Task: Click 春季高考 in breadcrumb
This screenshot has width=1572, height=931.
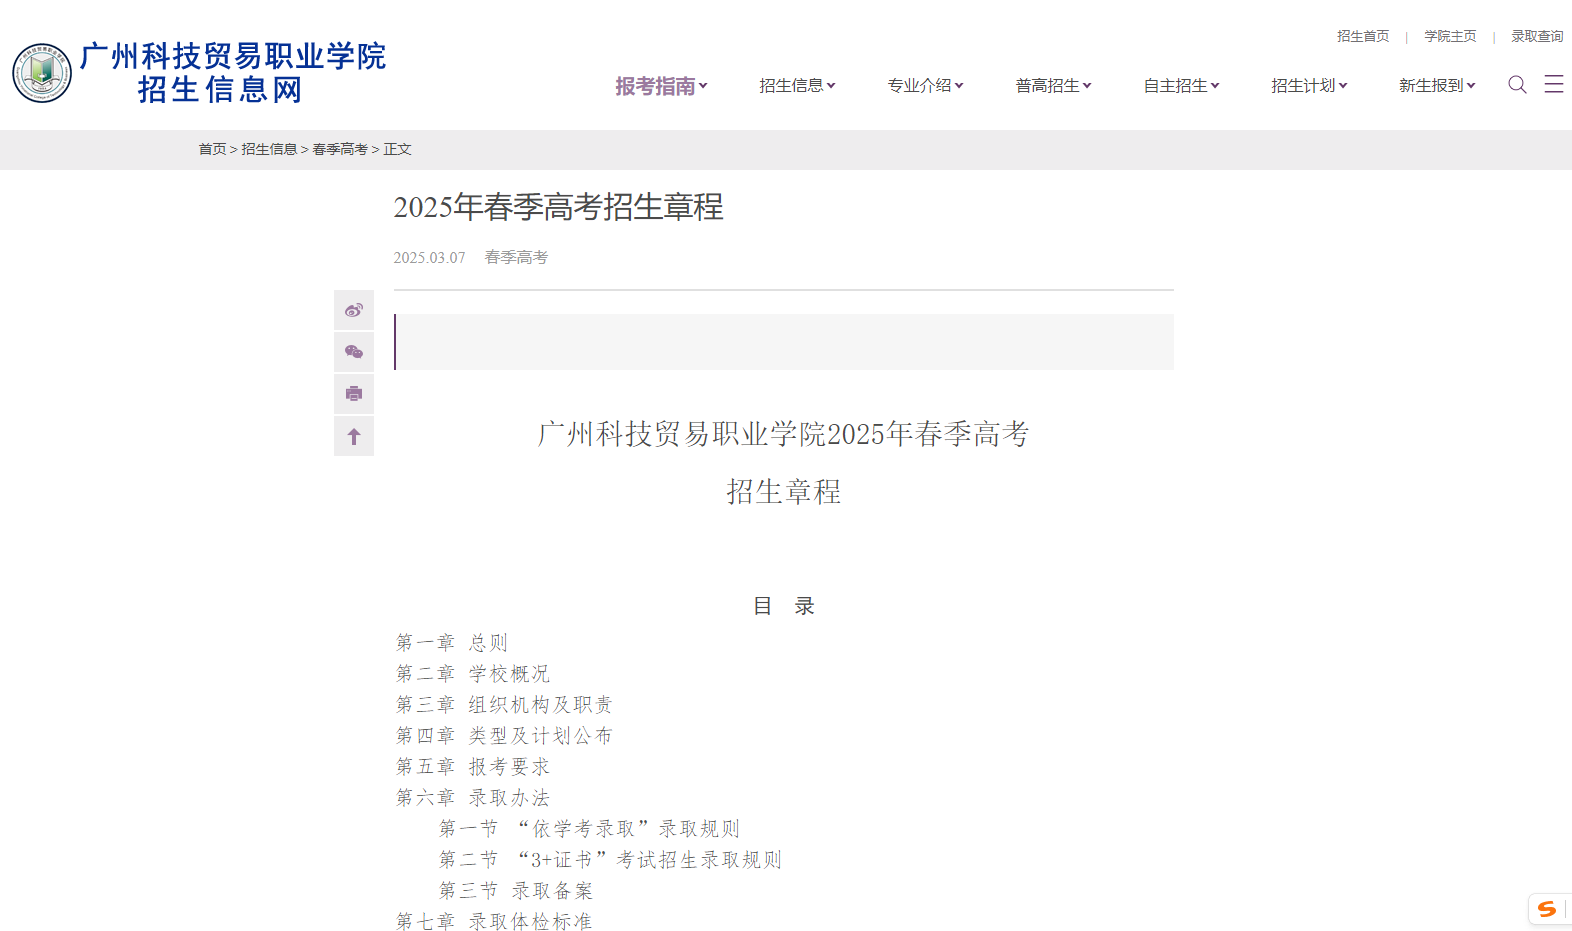Action: point(340,149)
